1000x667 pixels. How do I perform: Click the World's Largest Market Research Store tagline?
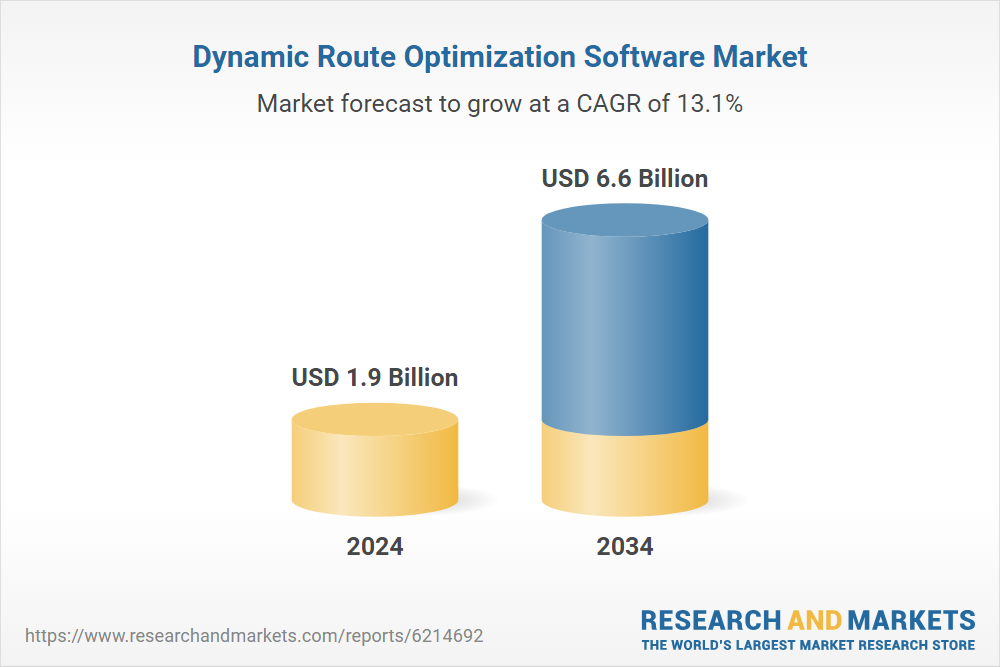808,644
